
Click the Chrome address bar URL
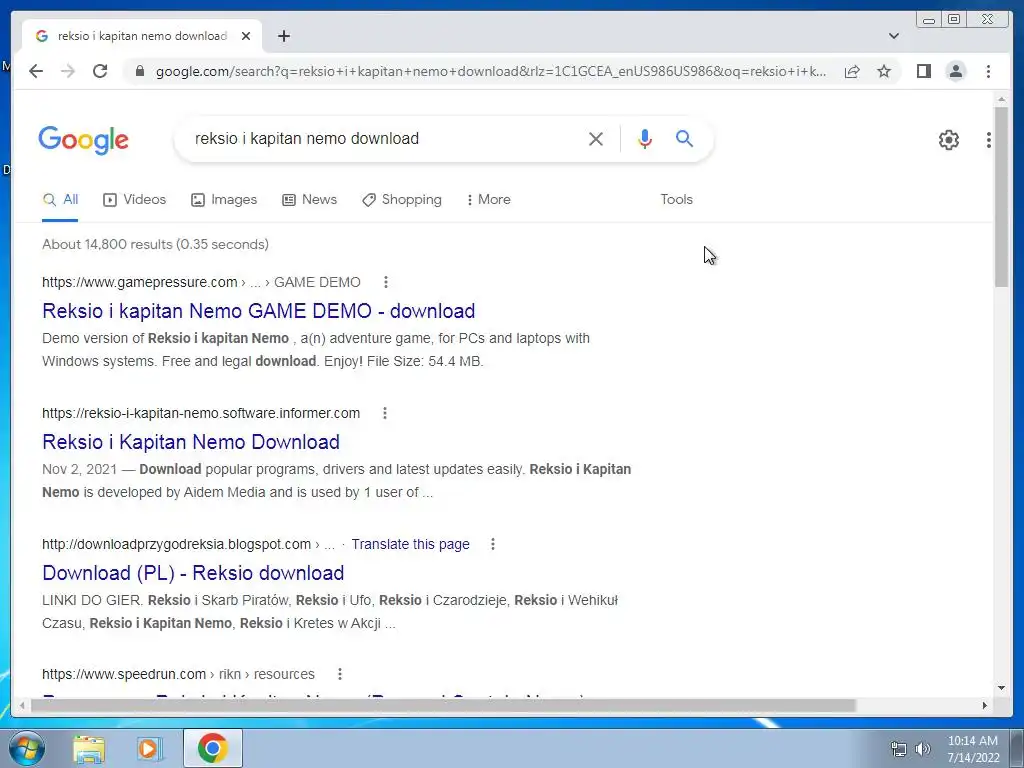pyautogui.click(x=490, y=71)
